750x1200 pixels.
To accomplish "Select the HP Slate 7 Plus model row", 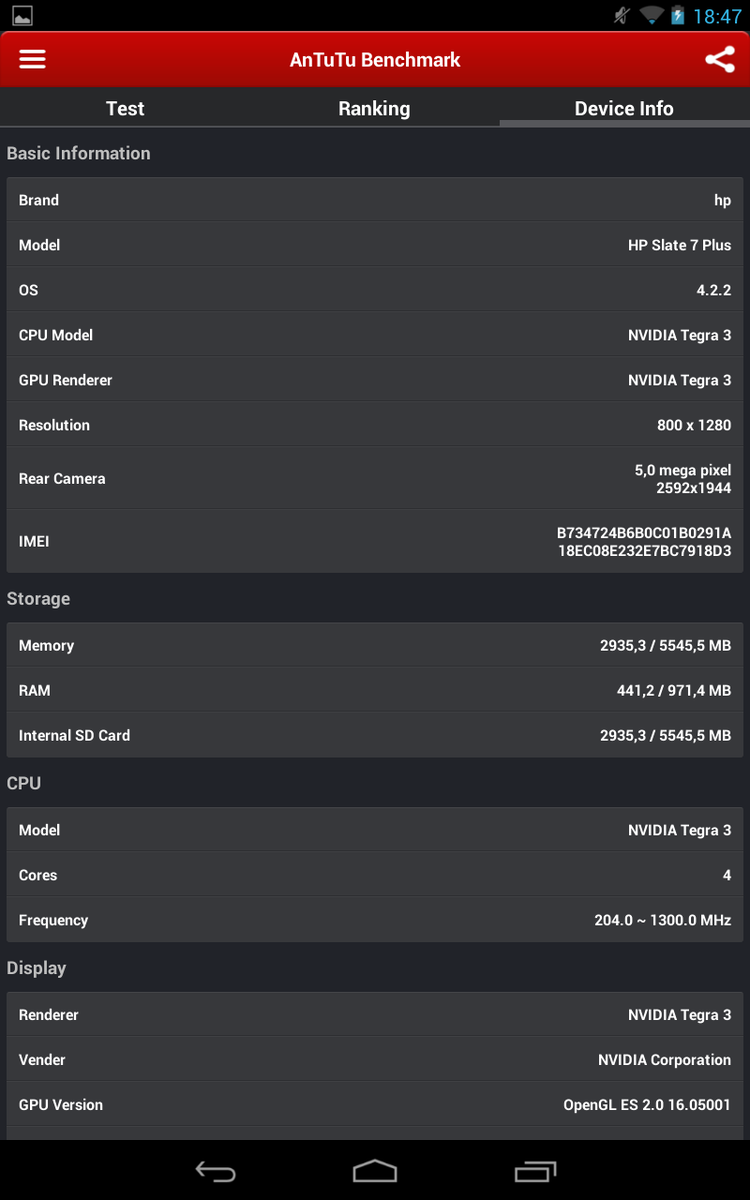I will pos(375,245).
